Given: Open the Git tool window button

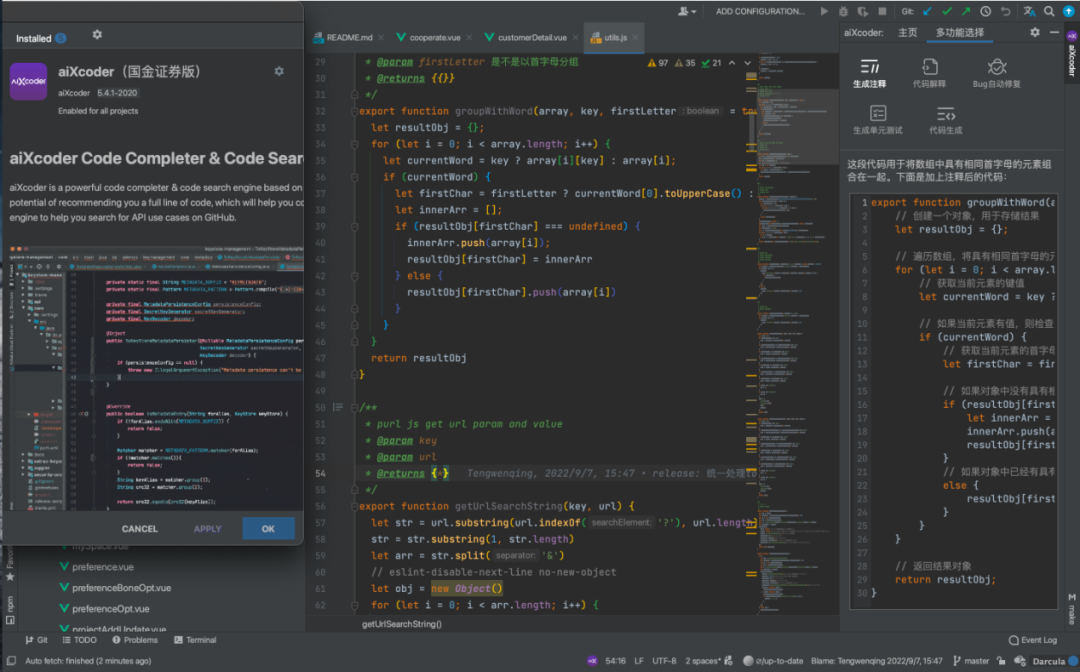Looking at the screenshot, I should point(37,640).
